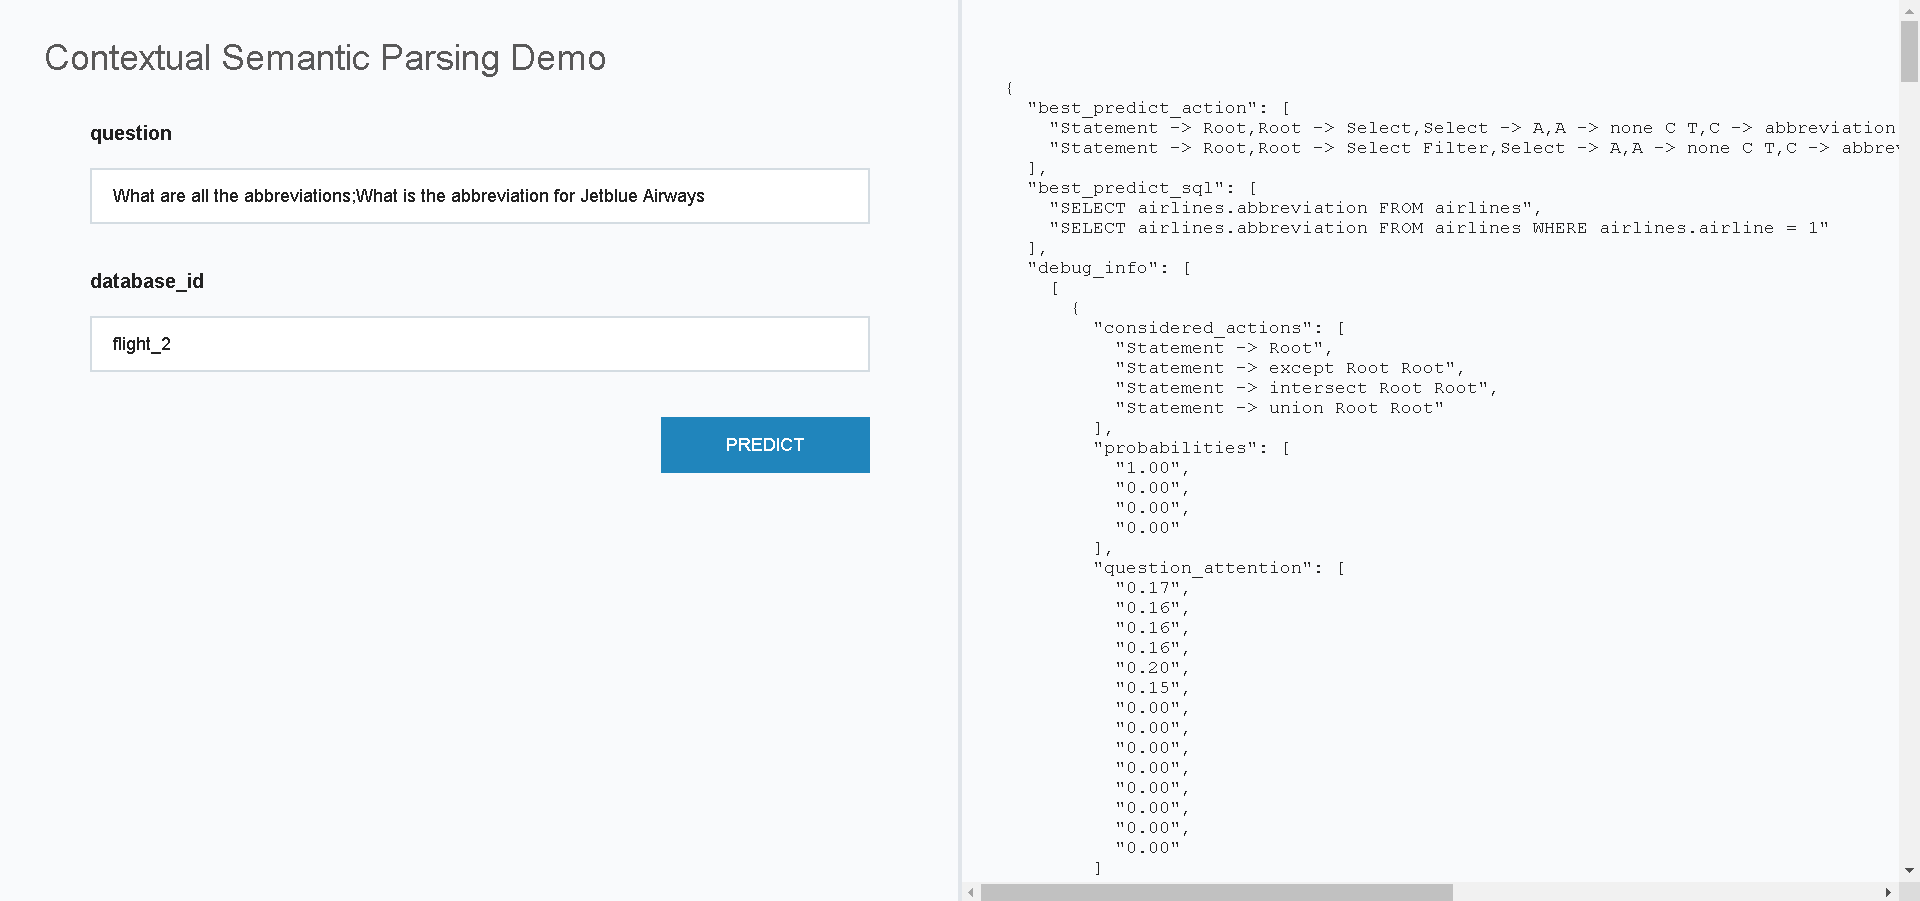Viewport: 1920px width, 901px height.
Task: Focus the database_id input field
Action: (480, 344)
